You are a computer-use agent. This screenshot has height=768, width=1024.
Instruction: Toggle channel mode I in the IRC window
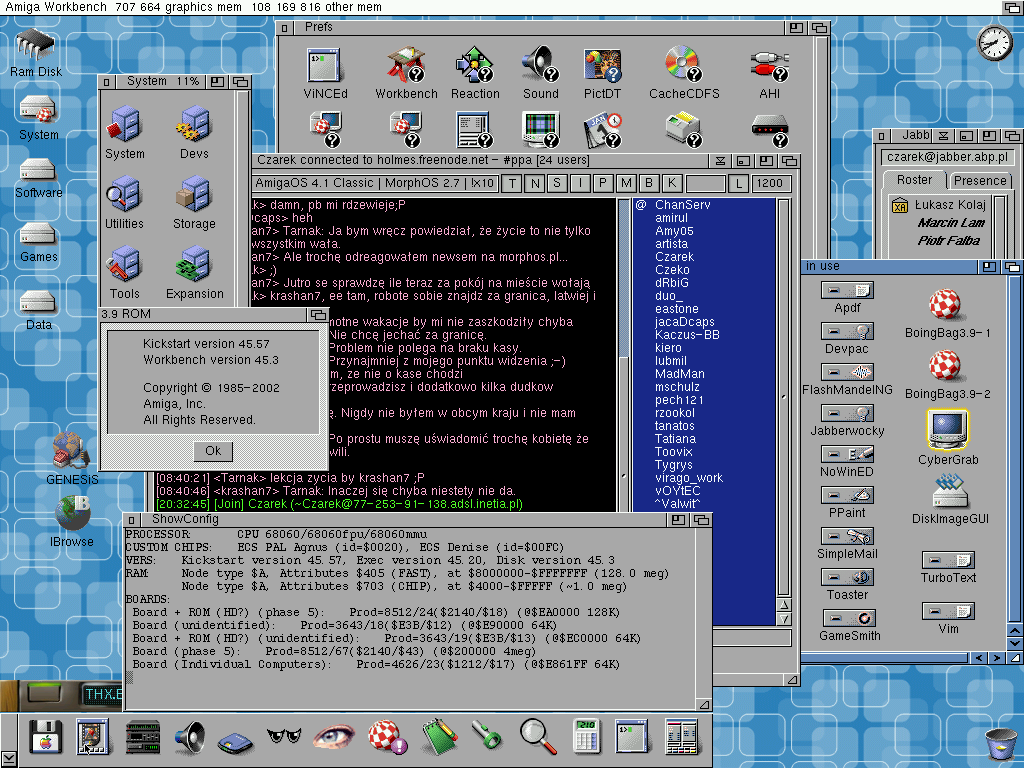click(580, 184)
